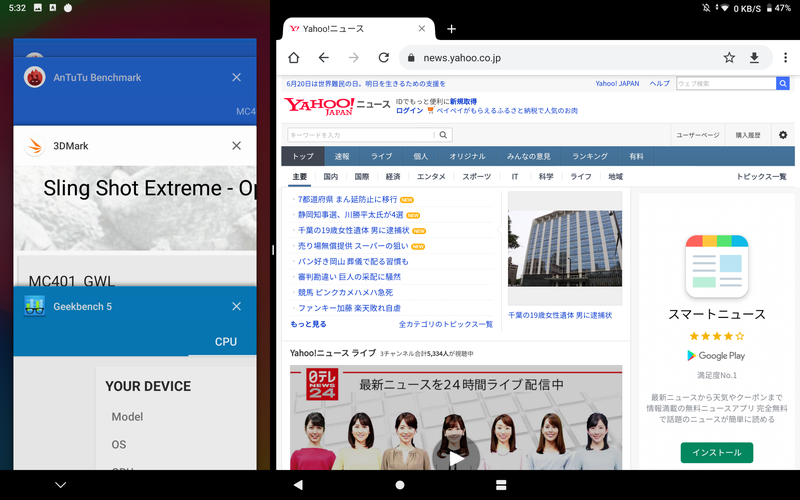The image size is (800, 500).
Task: Select the みんなの意見 navigation tab
Action: click(x=529, y=156)
